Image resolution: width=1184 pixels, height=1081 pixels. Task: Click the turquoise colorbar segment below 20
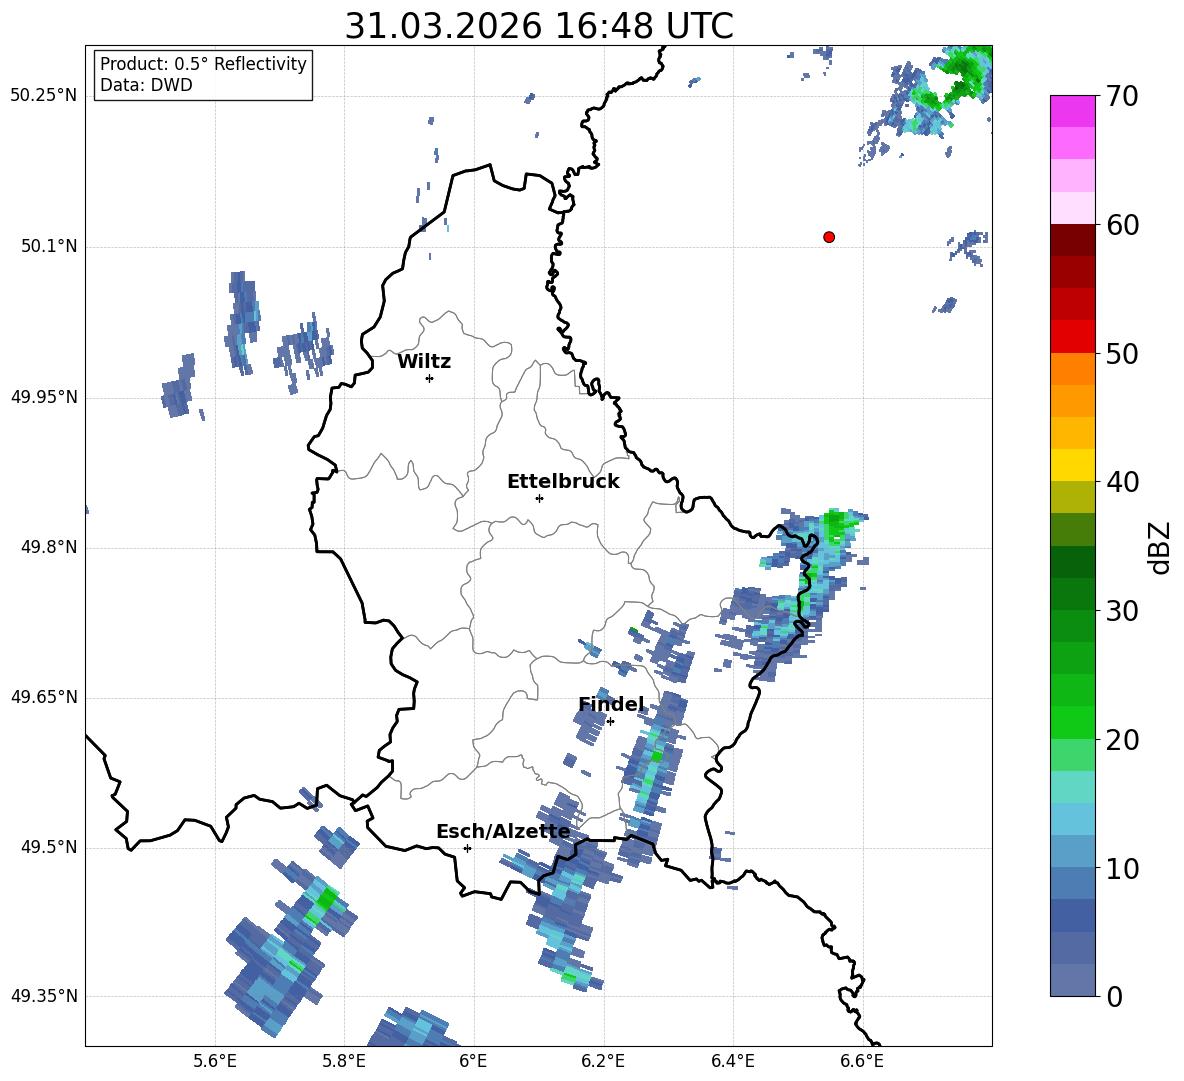(x=1072, y=787)
